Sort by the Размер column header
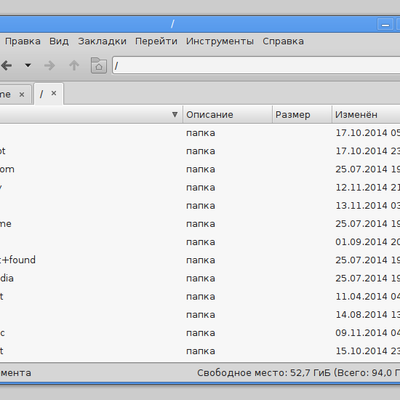The image size is (400, 400). point(302,115)
